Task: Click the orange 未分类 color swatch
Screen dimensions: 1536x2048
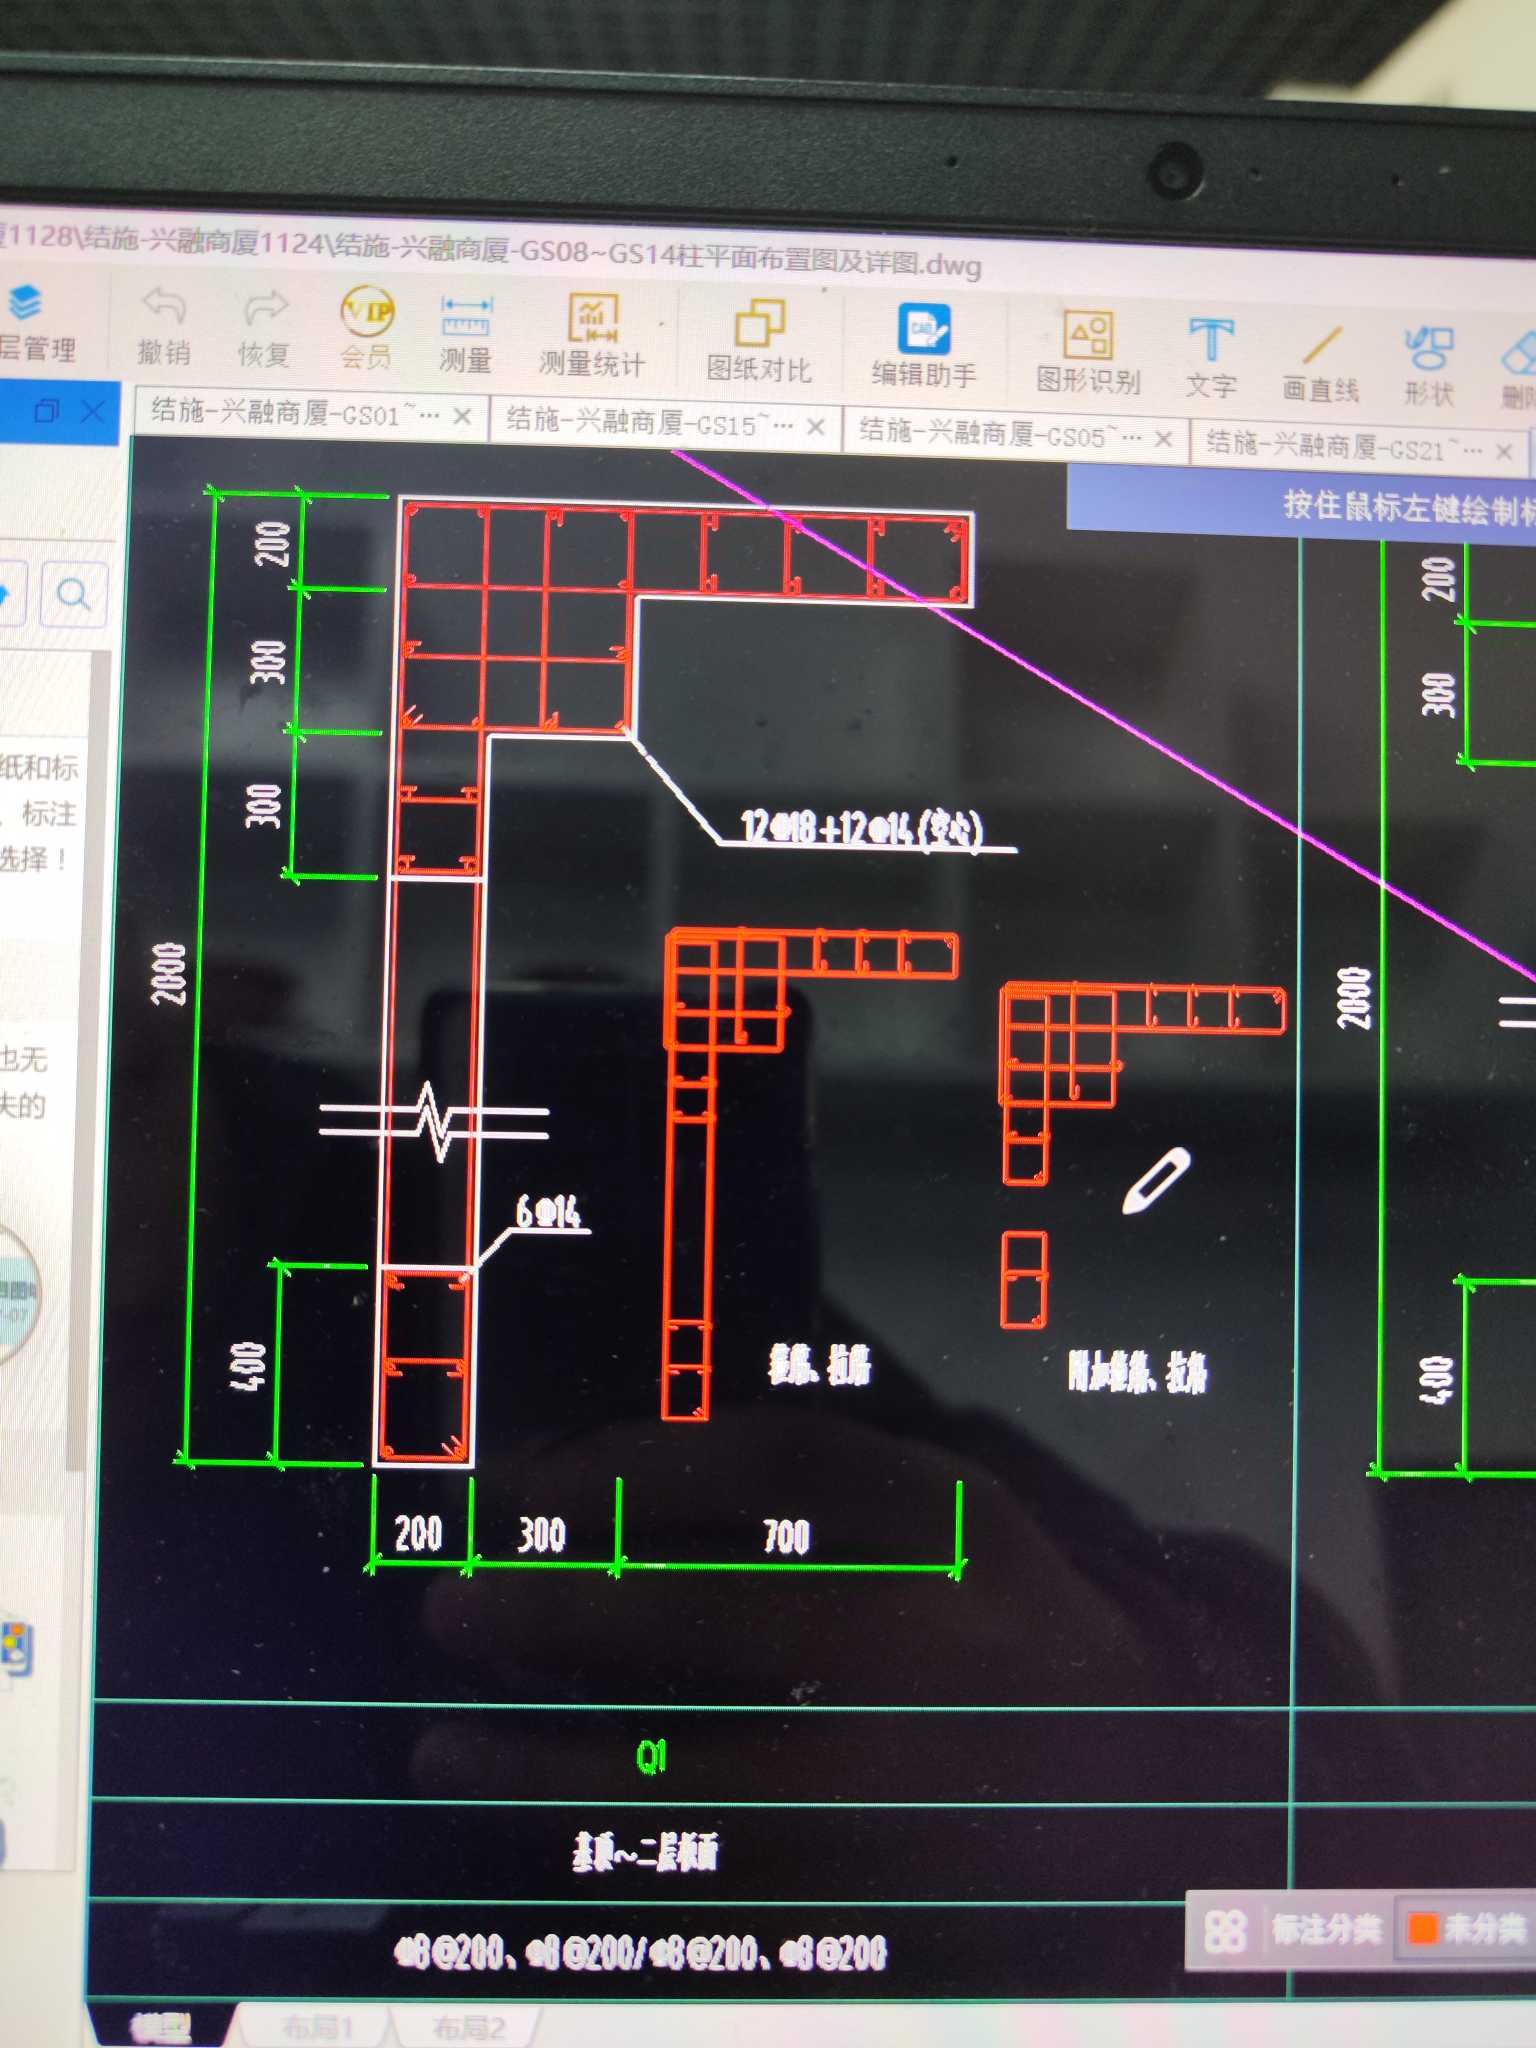Action: click(1422, 1927)
